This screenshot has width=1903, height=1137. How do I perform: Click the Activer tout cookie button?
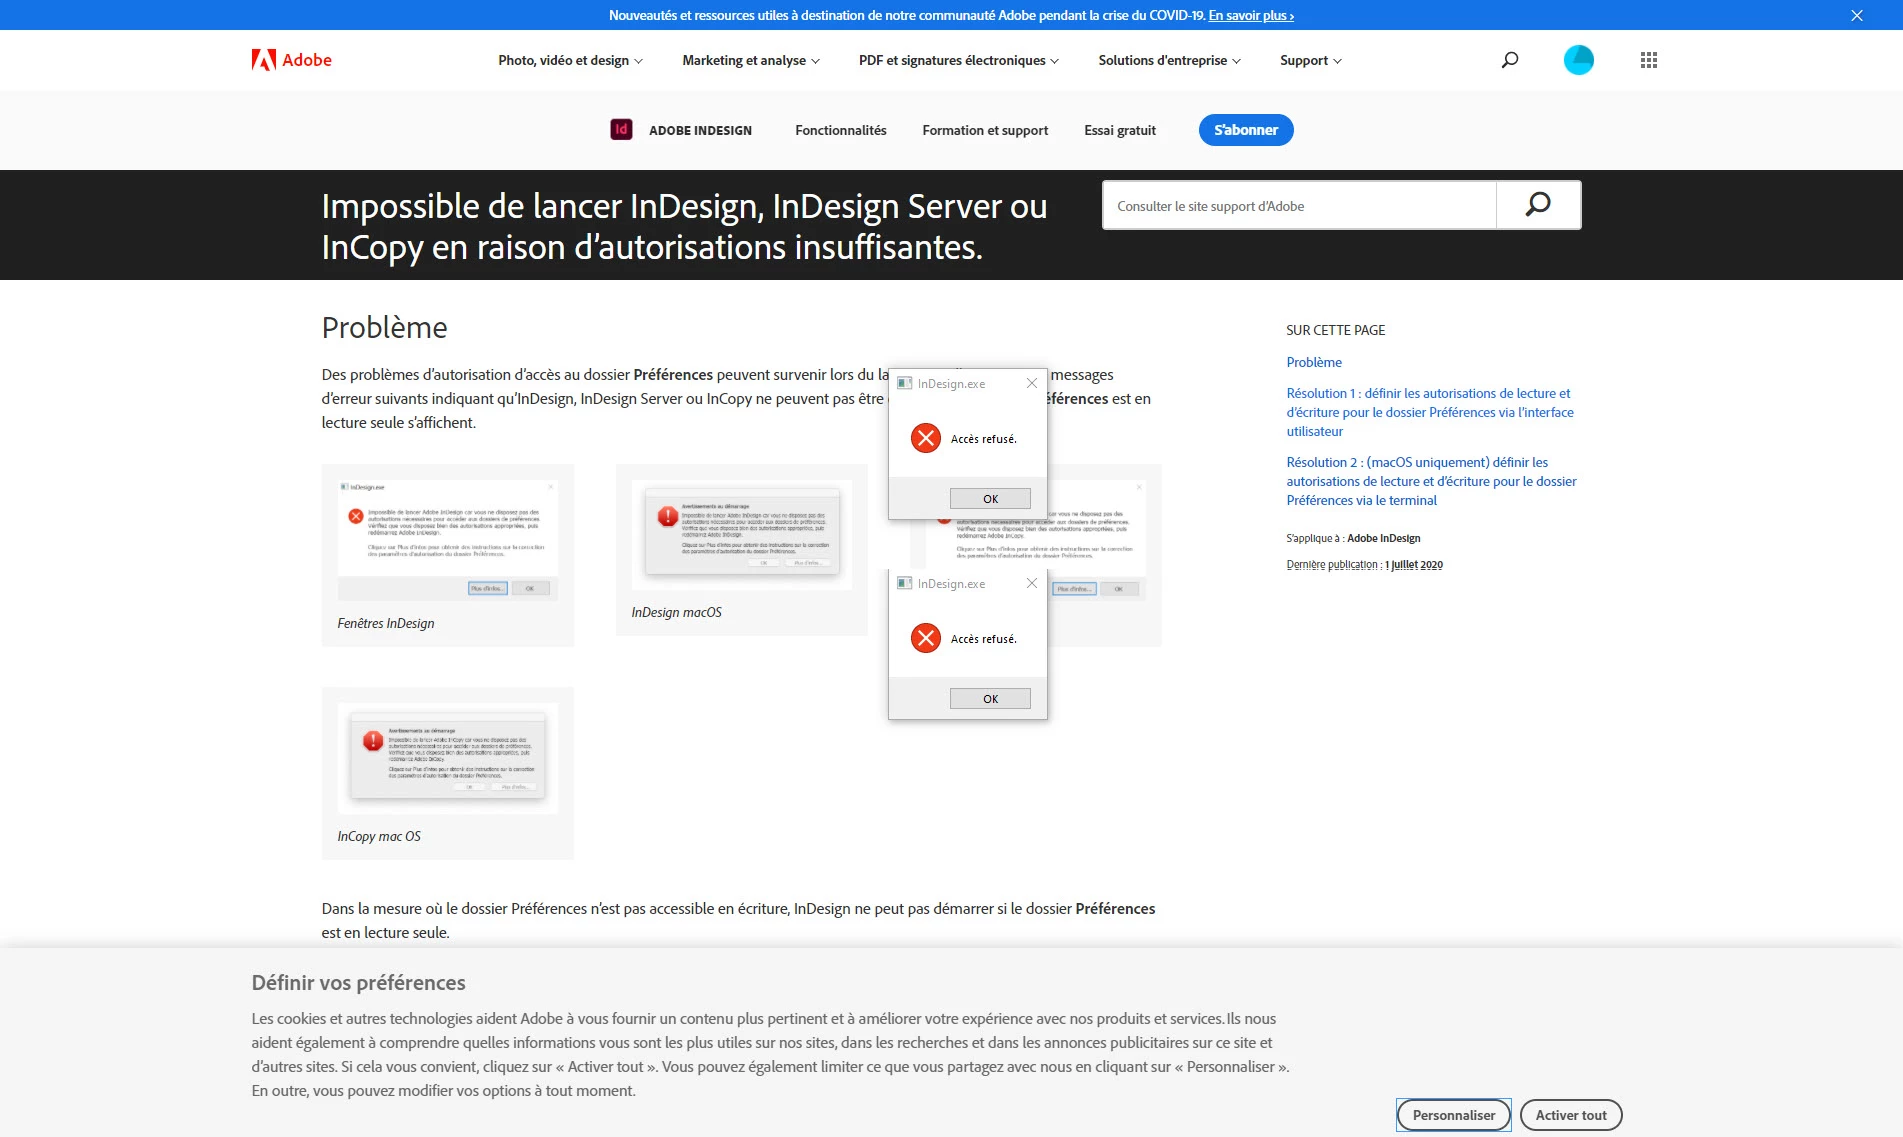[1571, 1115]
